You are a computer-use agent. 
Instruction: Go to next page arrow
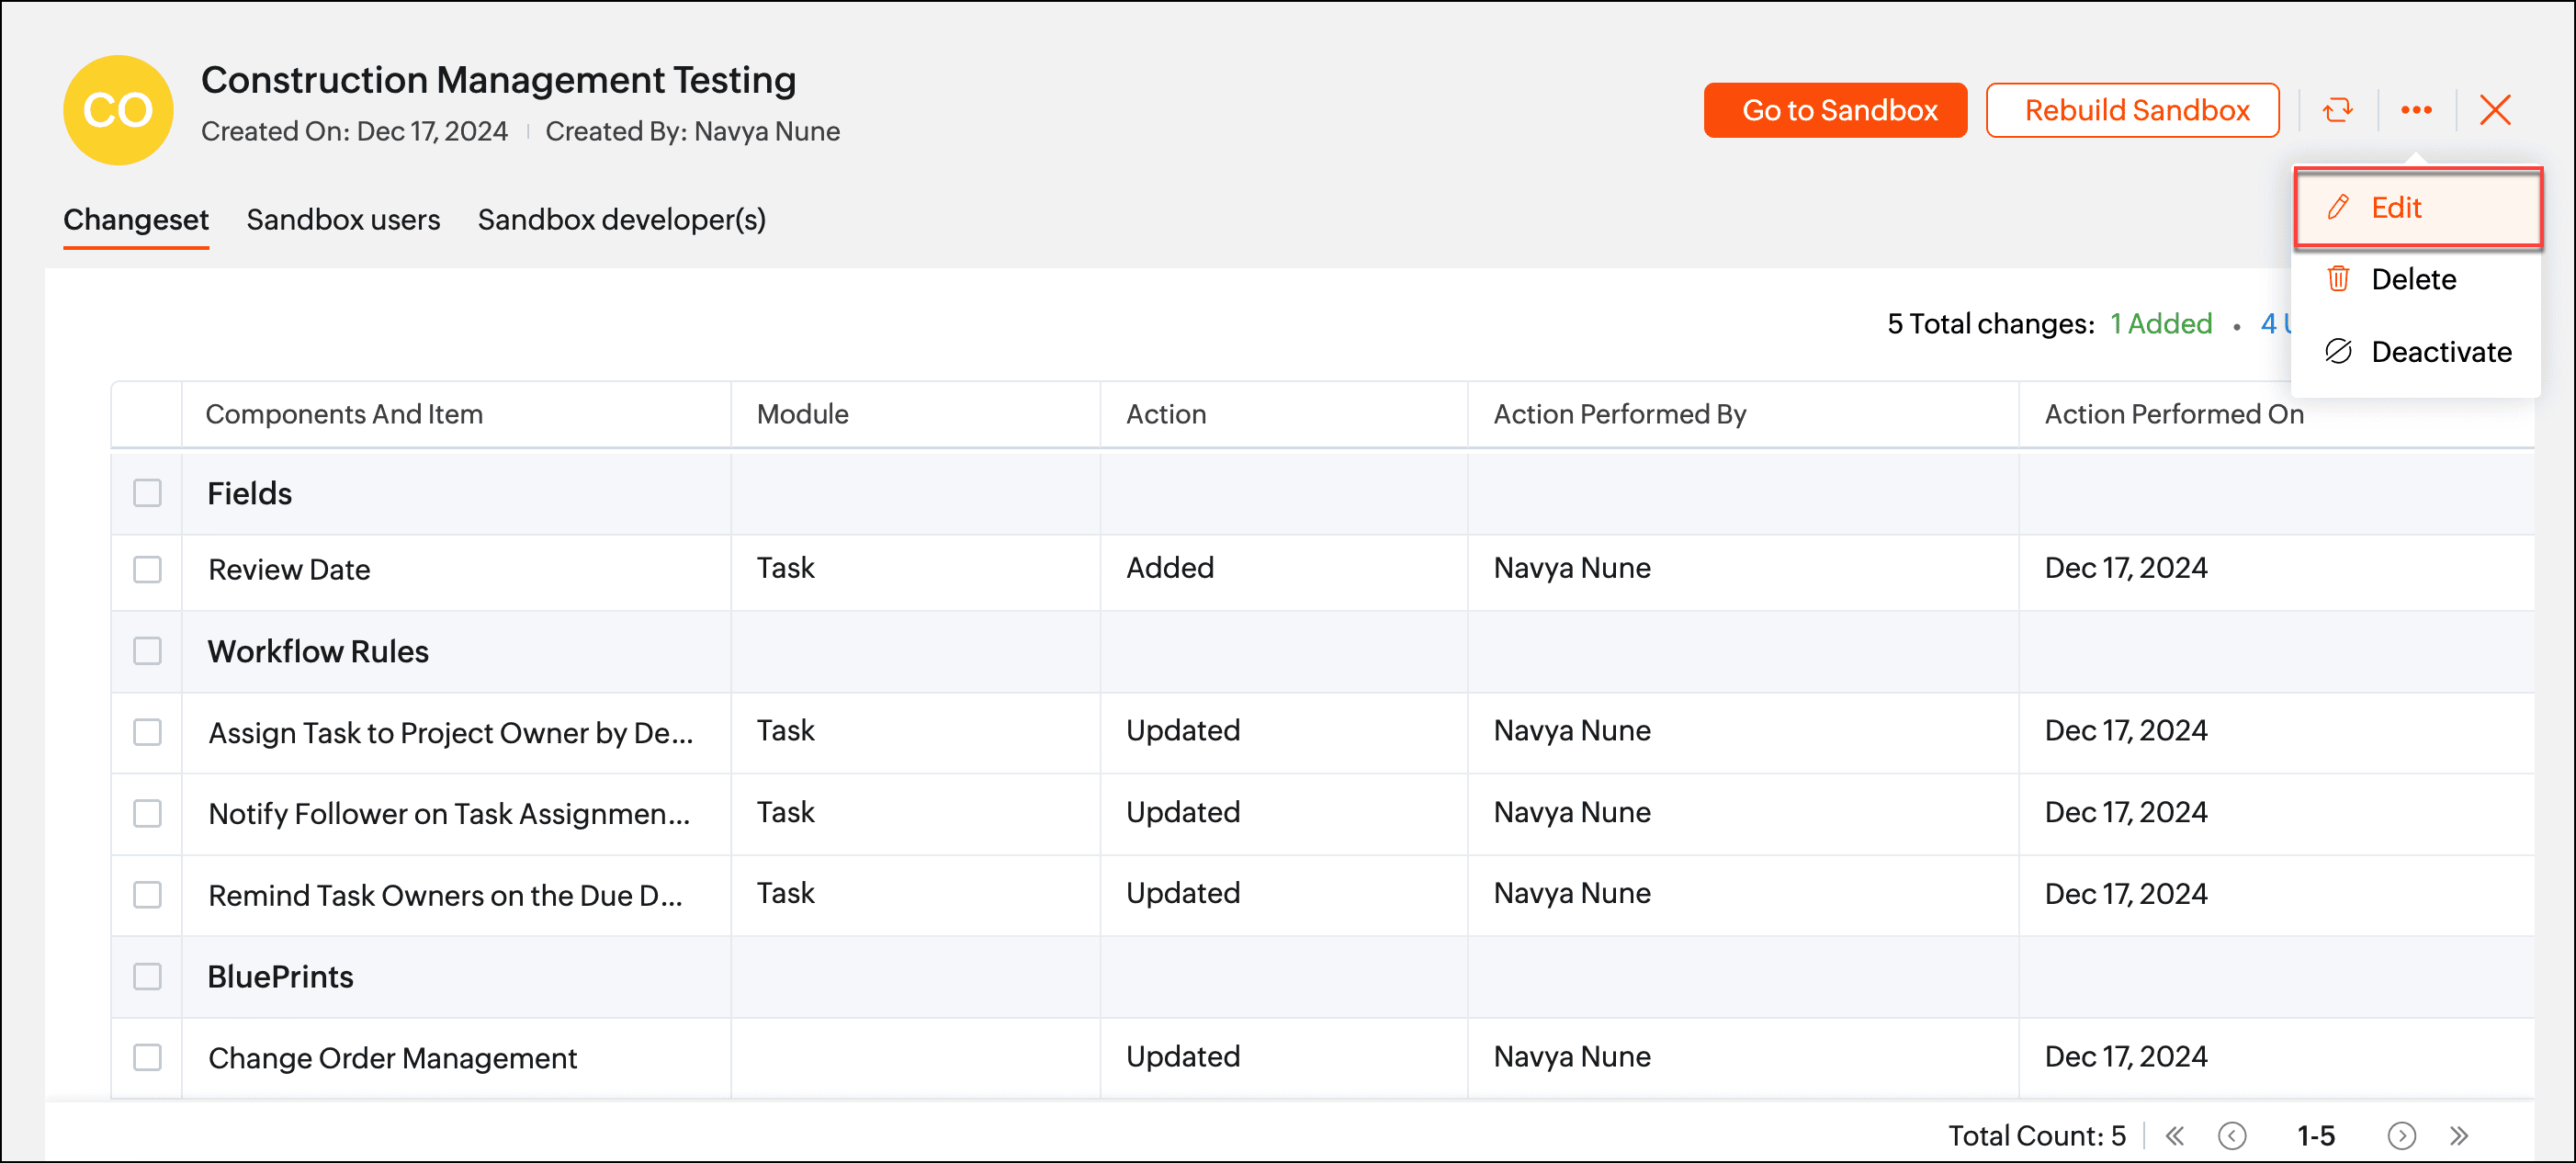(x=2401, y=1135)
